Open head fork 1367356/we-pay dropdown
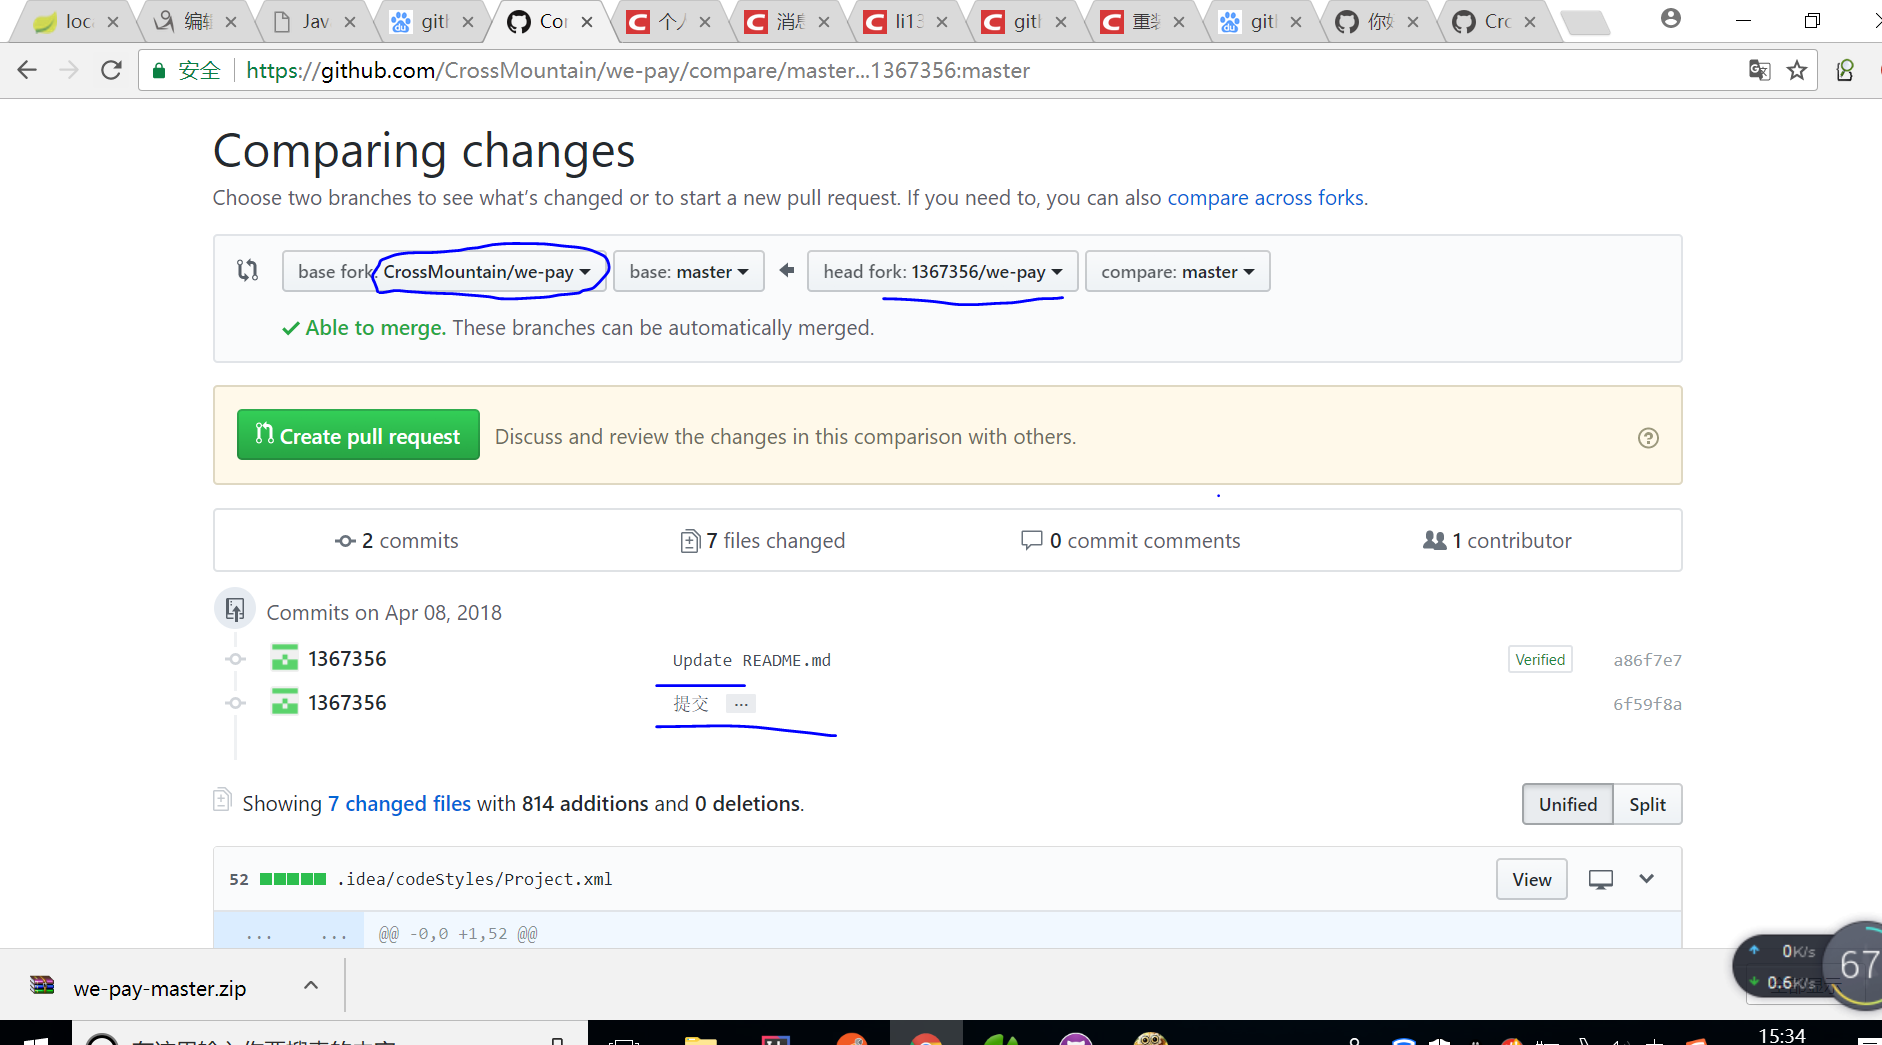 pos(942,272)
